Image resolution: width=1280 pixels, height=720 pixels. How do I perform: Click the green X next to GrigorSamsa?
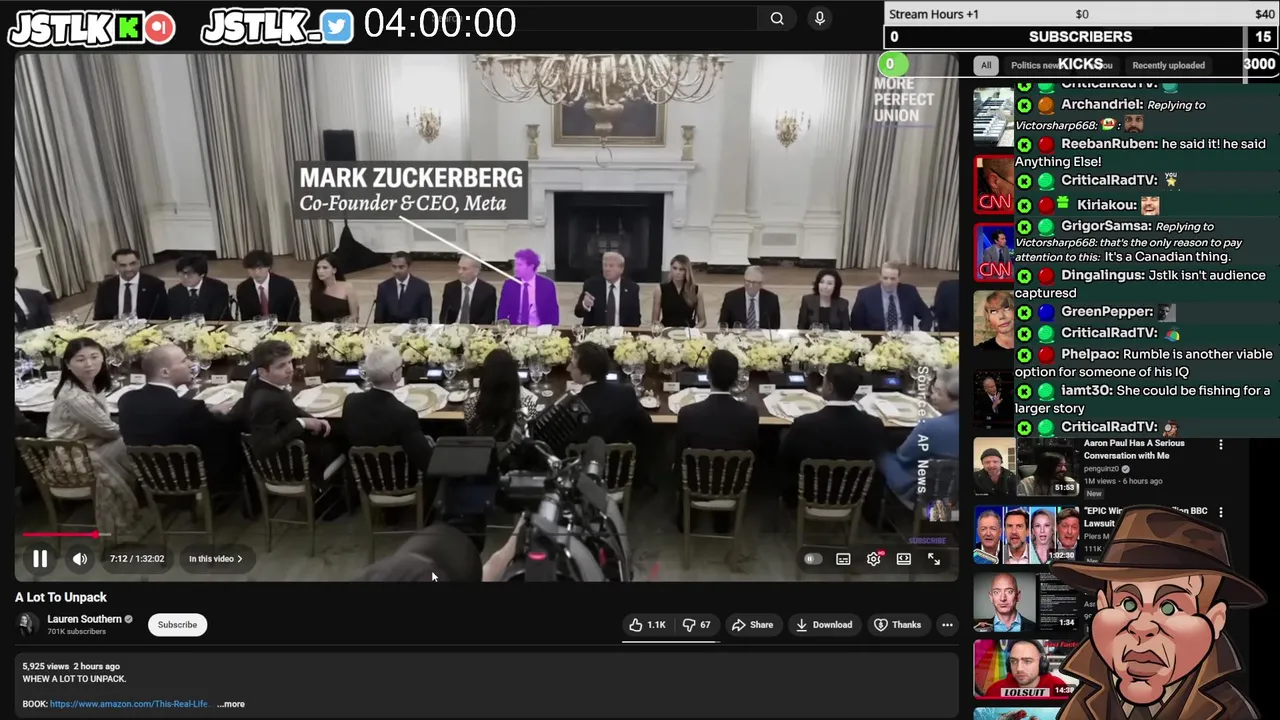[x=1024, y=227]
